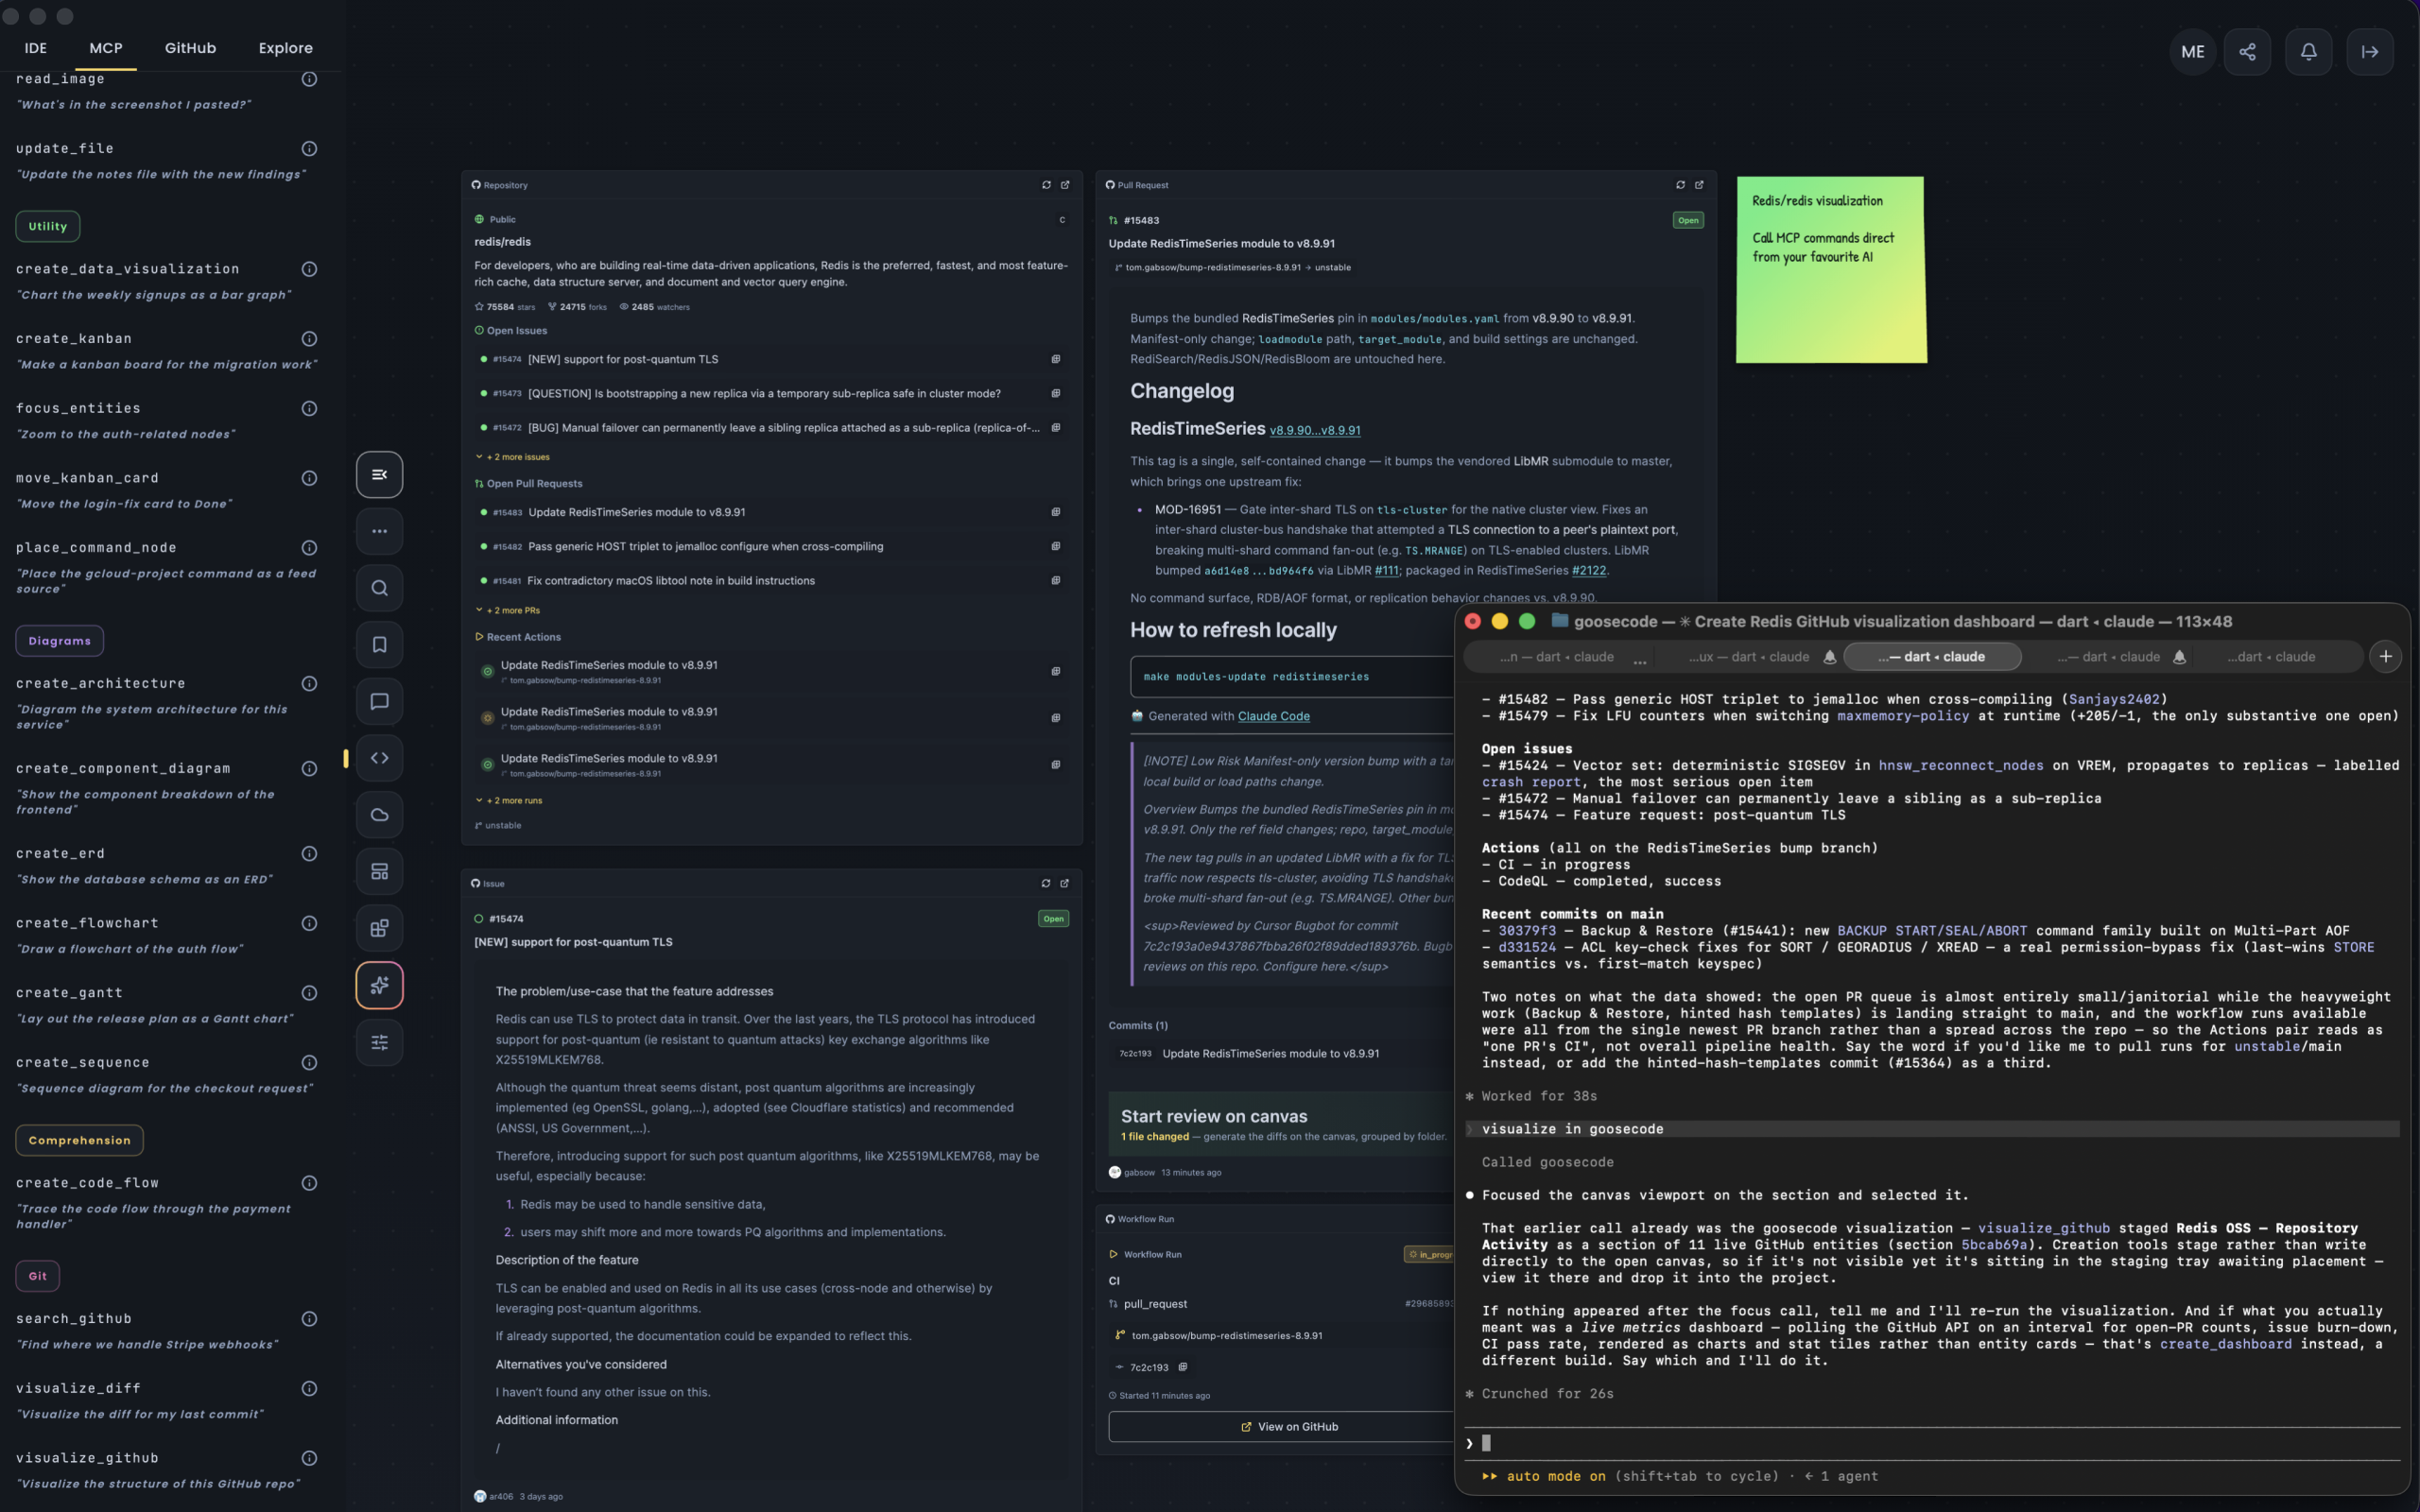Open the cloud tool in the vertical toolbar
Viewport: 2420px width, 1512px height.
pyautogui.click(x=379, y=815)
